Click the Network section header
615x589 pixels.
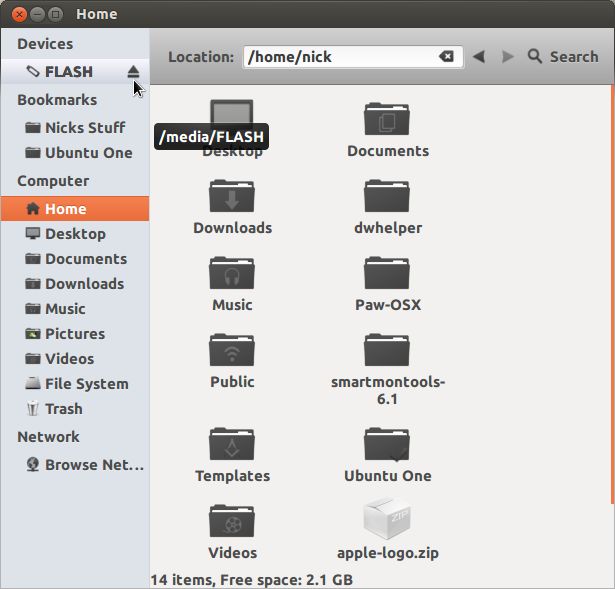click(48, 437)
